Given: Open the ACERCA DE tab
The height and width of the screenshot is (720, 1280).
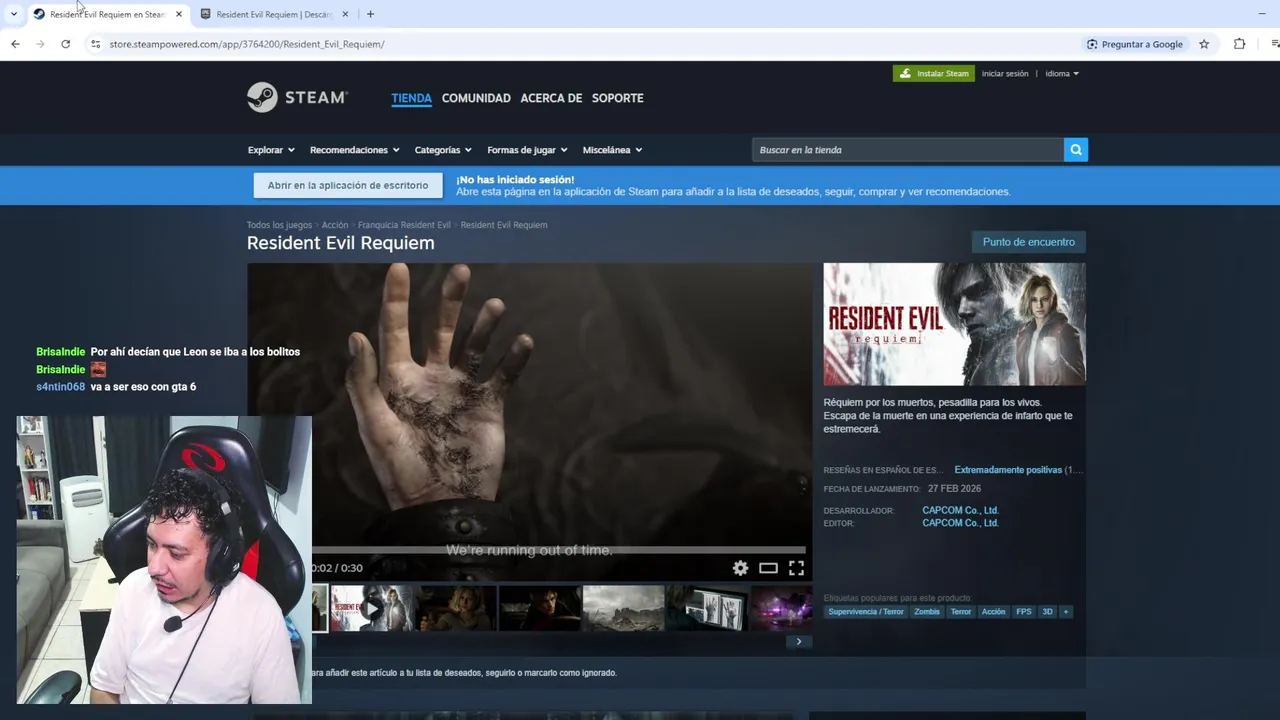Looking at the screenshot, I should click(x=551, y=98).
